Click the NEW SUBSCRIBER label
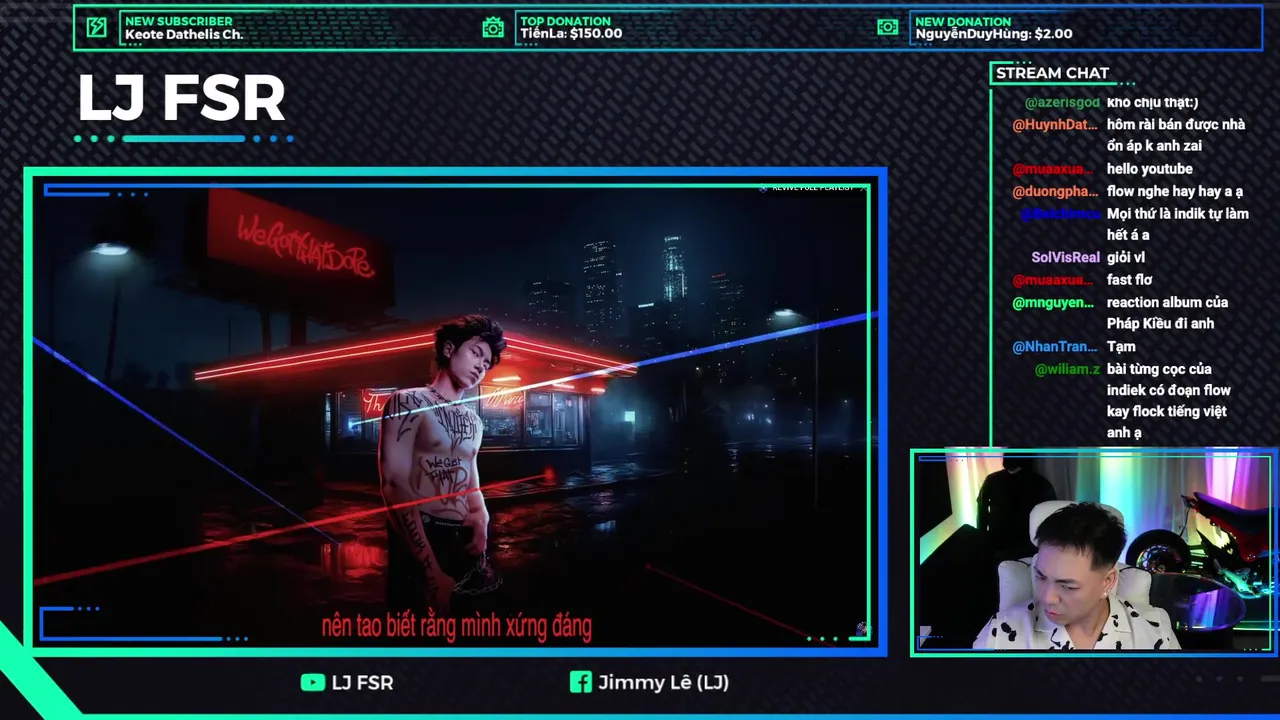 179,21
